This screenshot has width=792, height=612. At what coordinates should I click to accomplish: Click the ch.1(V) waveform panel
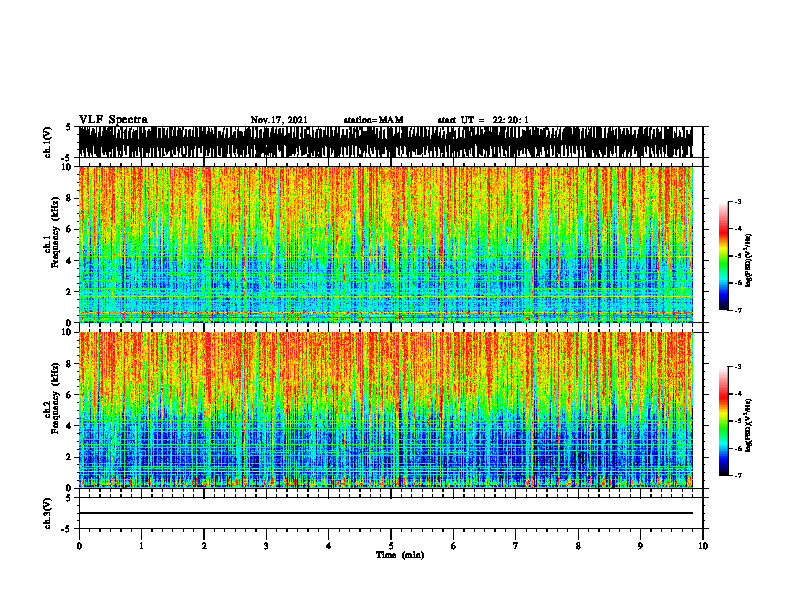(x=386, y=142)
